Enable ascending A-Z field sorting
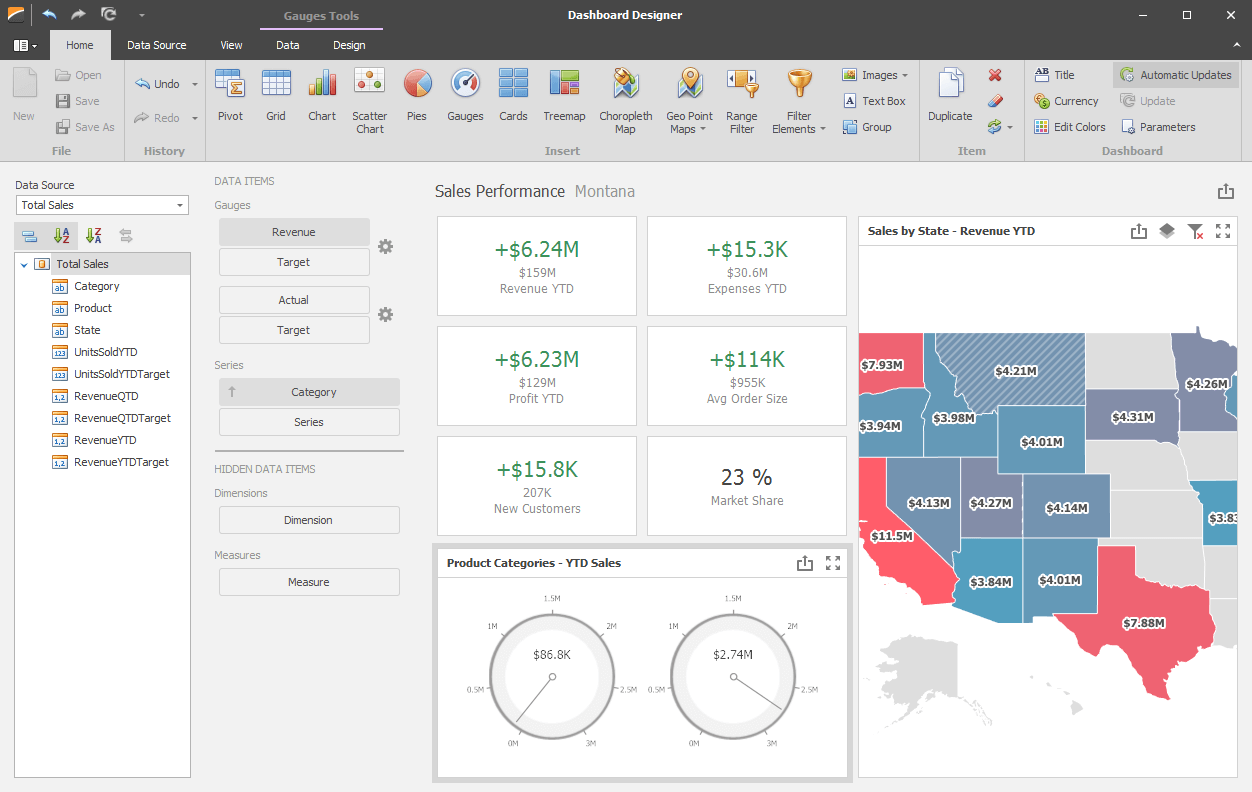 pyautogui.click(x=61, y=235)
